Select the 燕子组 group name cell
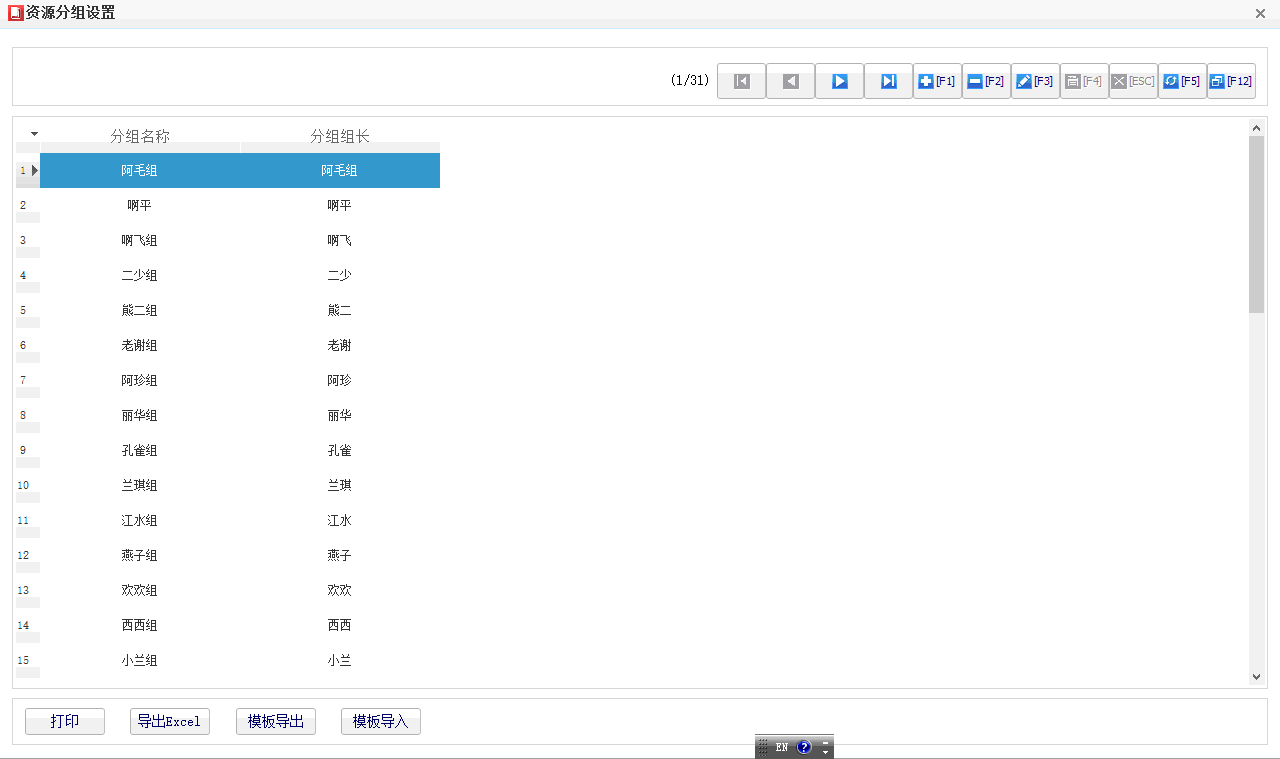 (x=140, y=555)
